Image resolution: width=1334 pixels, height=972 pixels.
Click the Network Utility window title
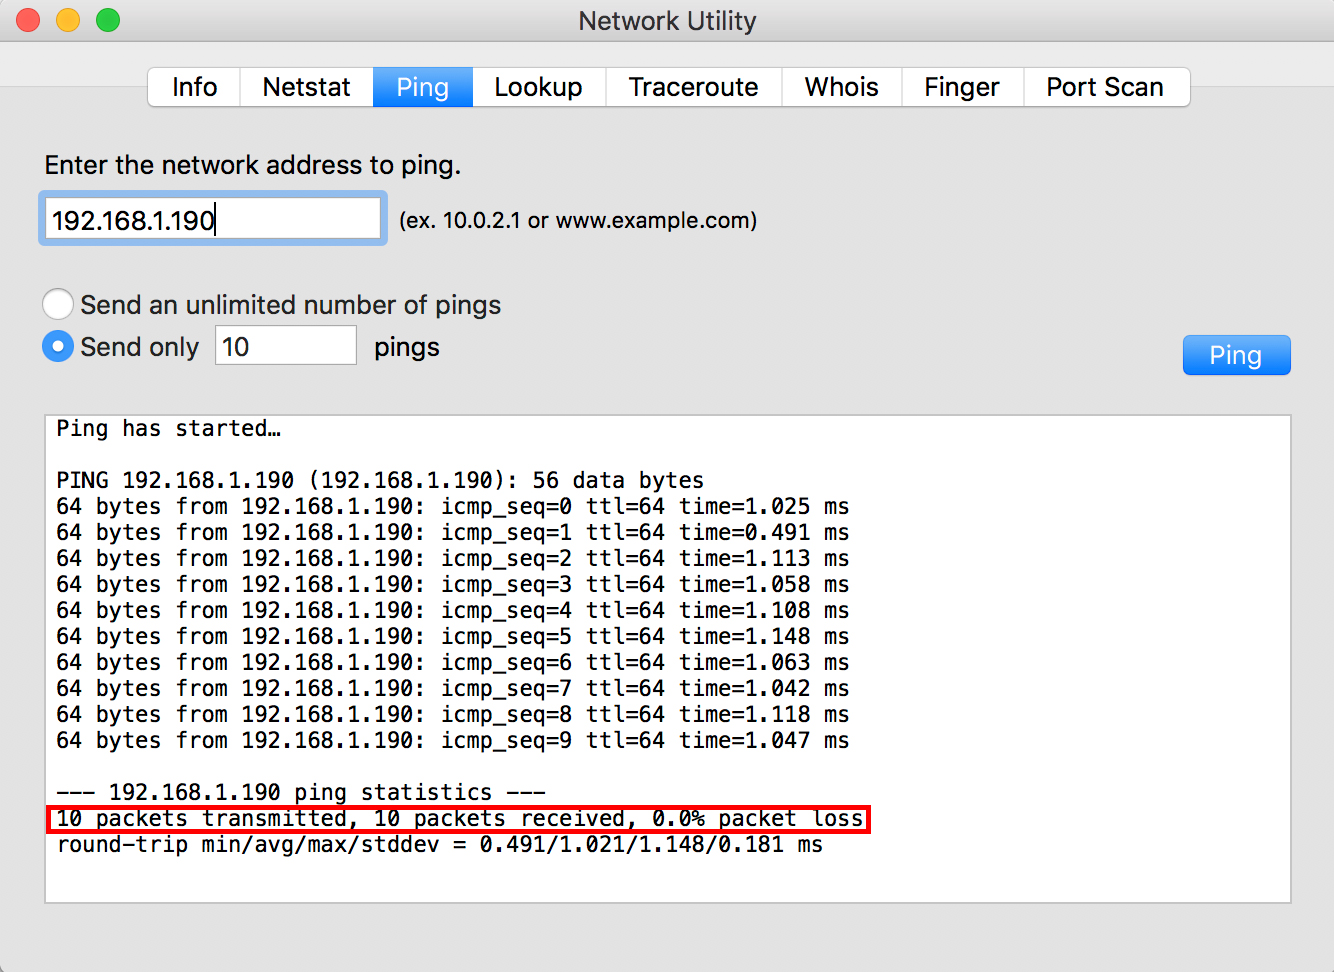coord(667,21)
